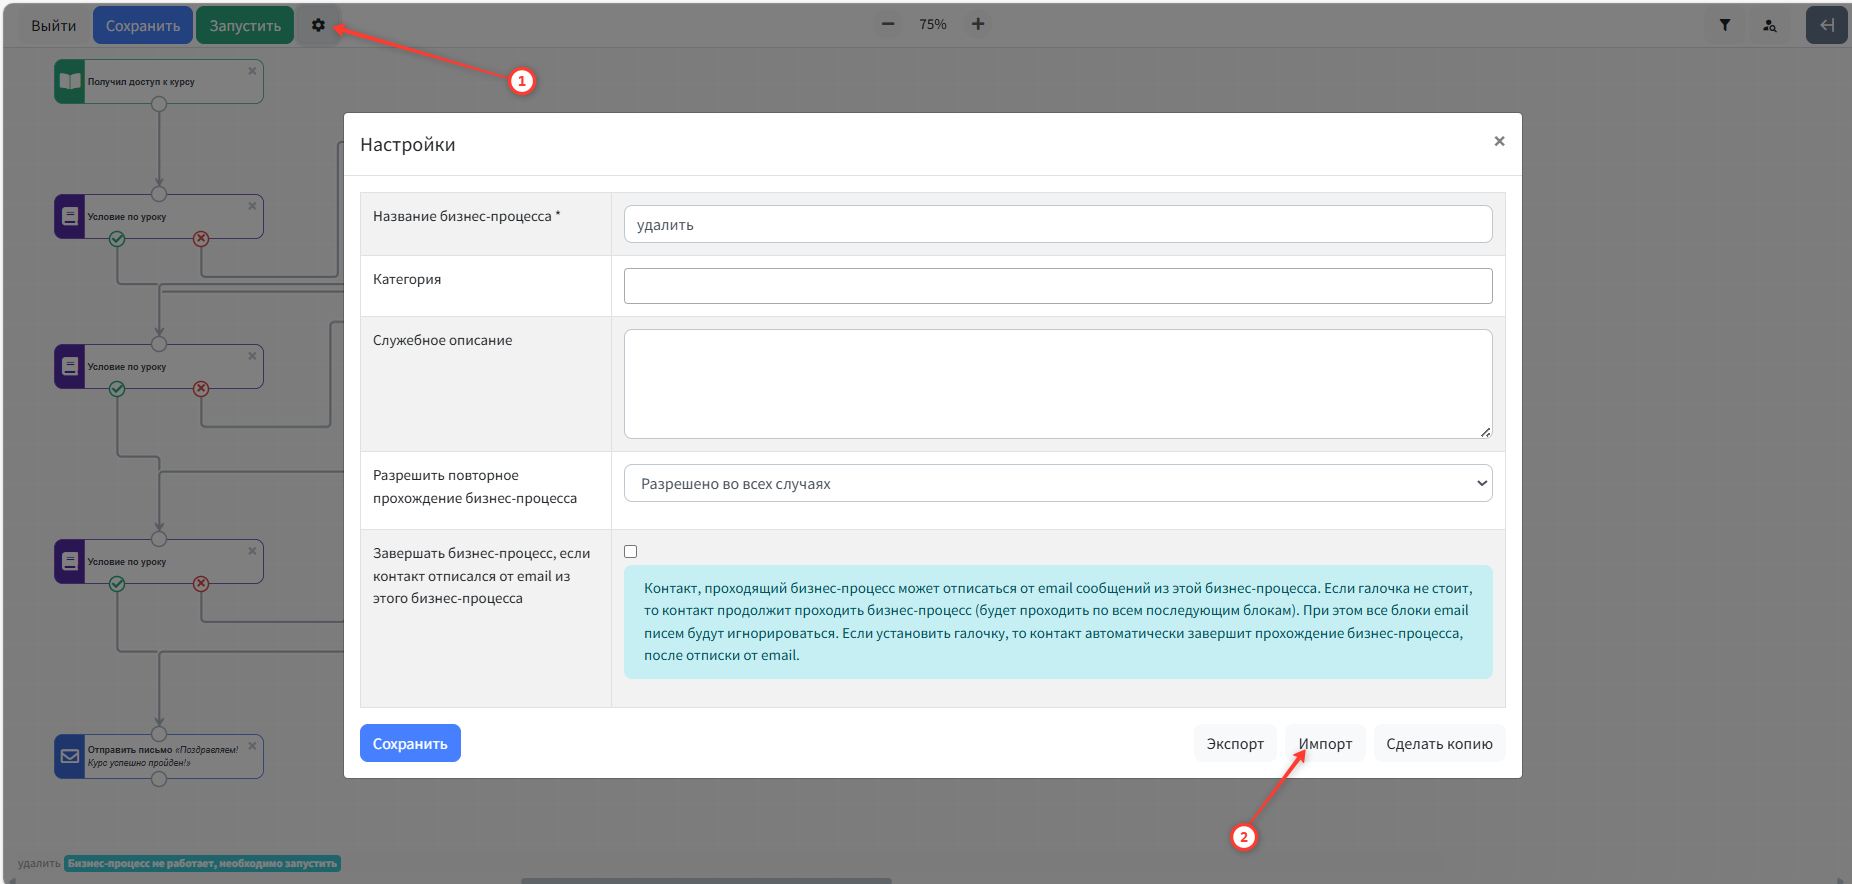This screenshot has height=884, width=1852.
Task: Click the horizontal scrollbar at bottom
Action: (x=706, y=880)
